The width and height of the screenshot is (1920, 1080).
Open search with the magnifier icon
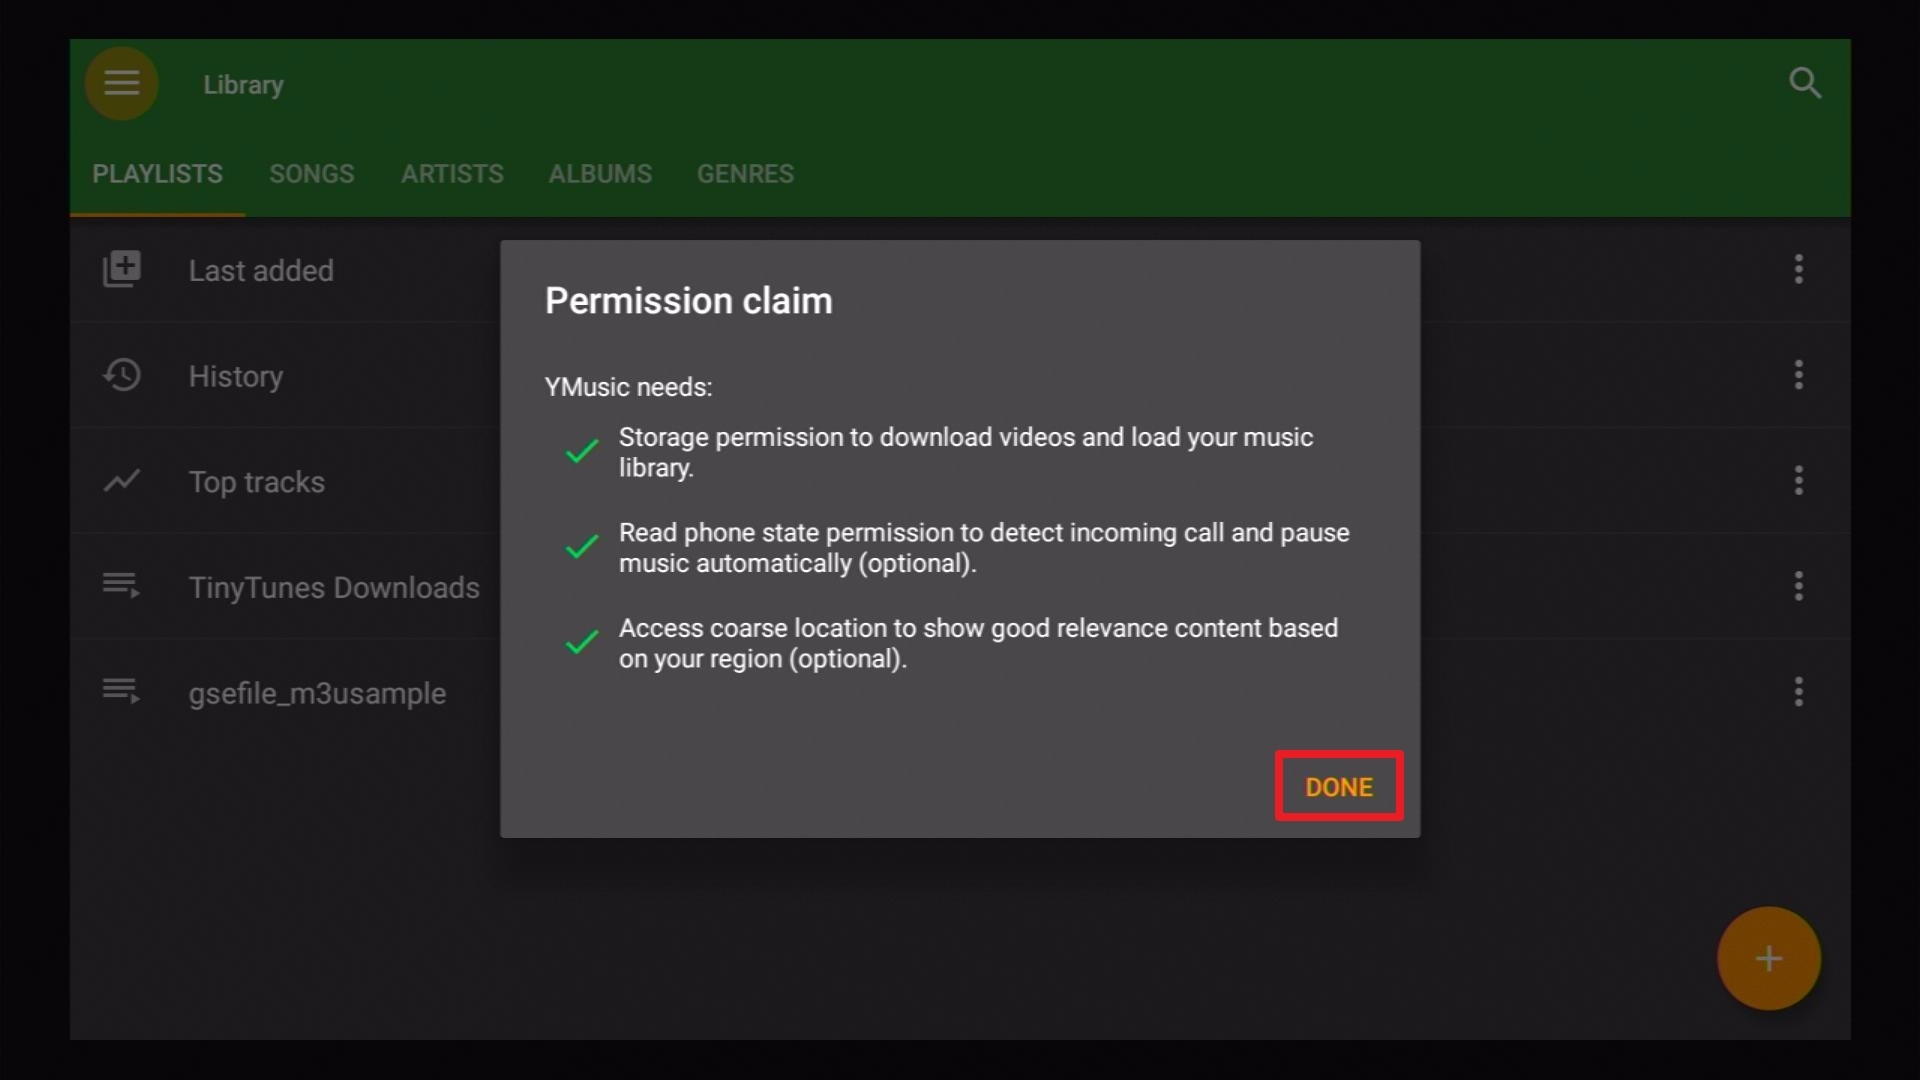(1805, 83)
